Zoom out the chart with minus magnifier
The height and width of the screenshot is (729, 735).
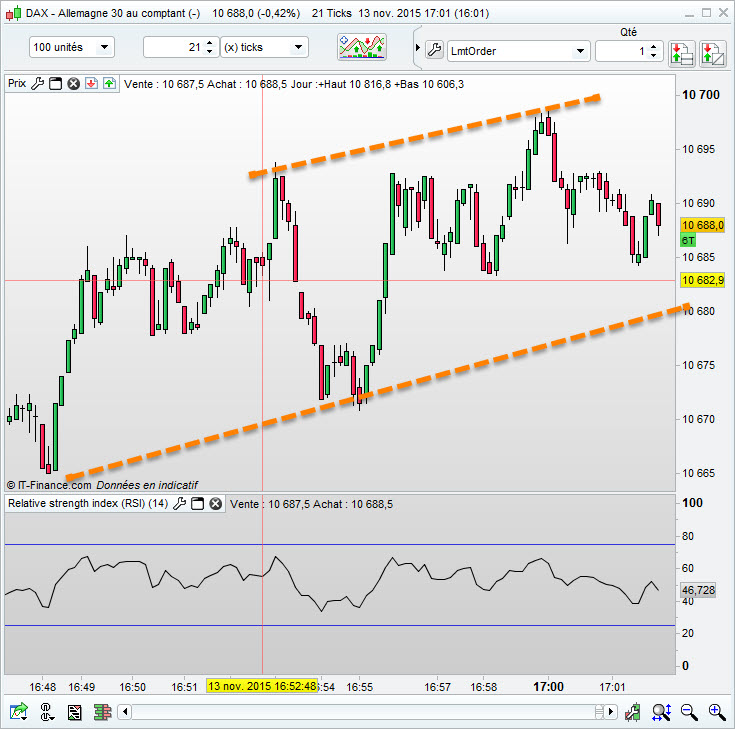689,712
